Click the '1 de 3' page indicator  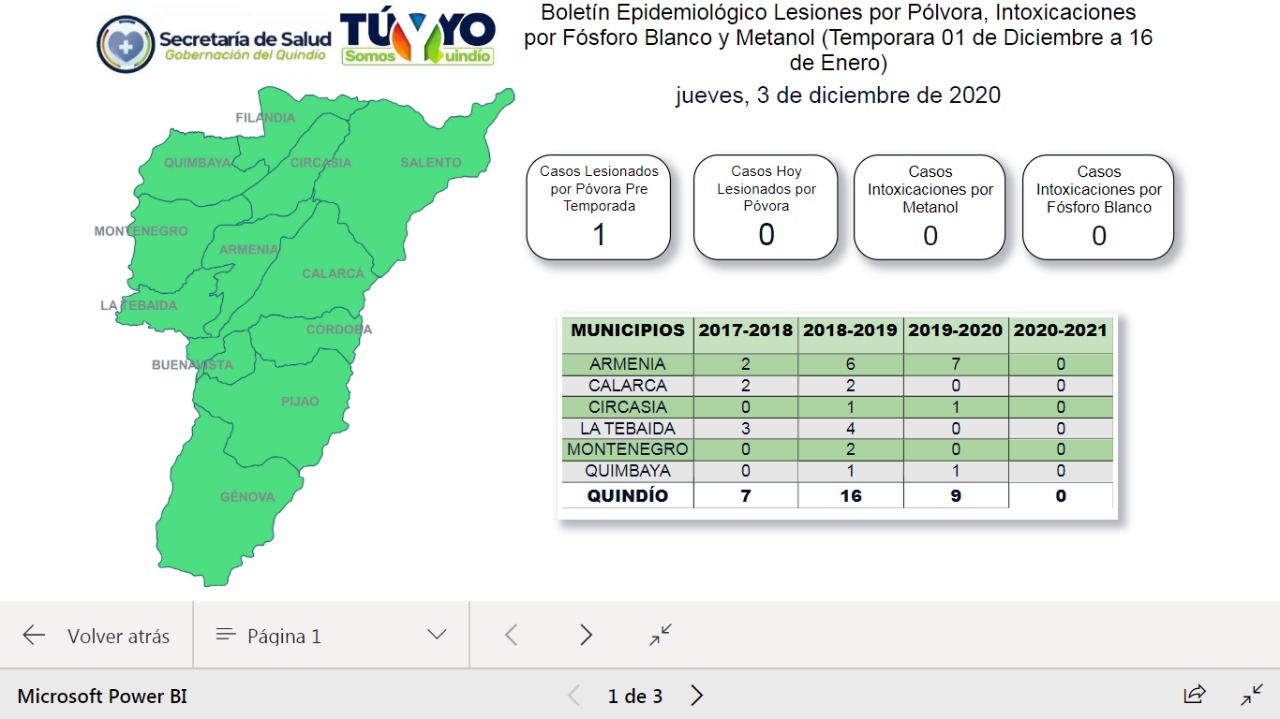[635, 696]
